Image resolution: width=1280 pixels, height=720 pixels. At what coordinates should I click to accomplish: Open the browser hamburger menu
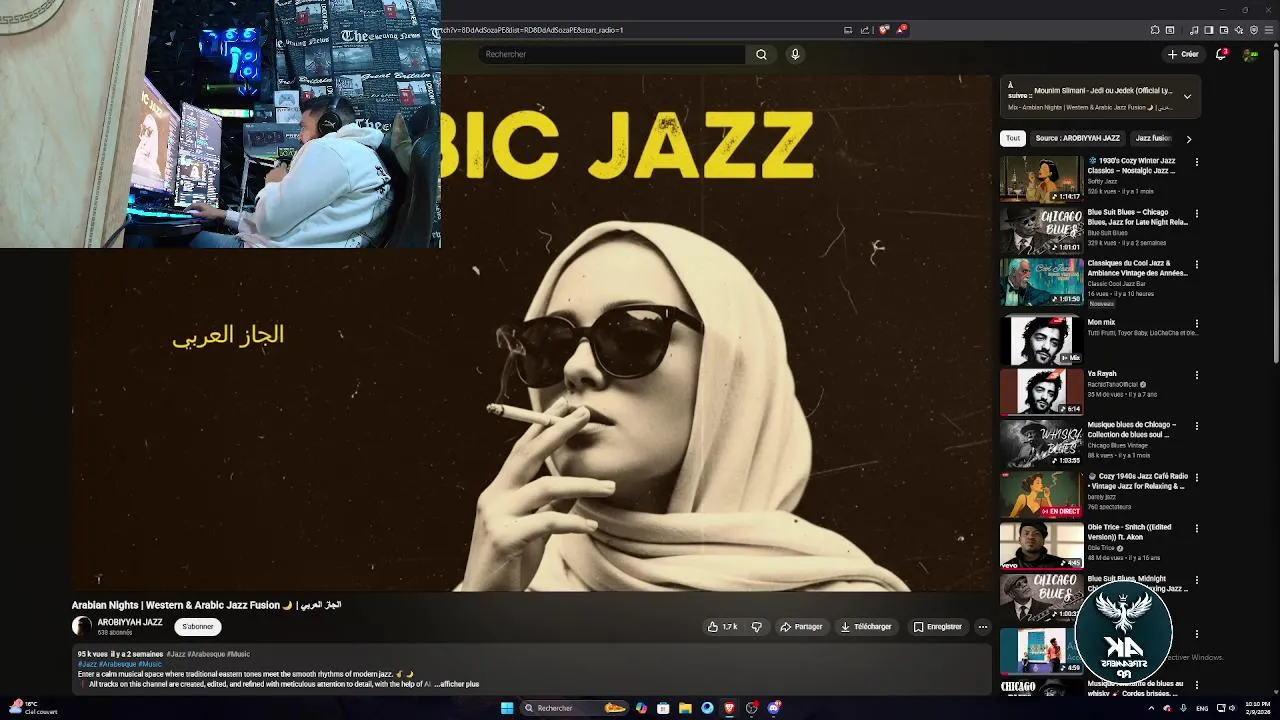pos(1269,30)
